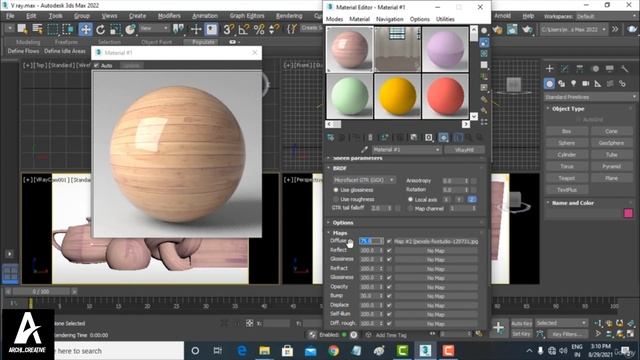
Task: Click the pink object color swatch
Action: click(628, 213)
